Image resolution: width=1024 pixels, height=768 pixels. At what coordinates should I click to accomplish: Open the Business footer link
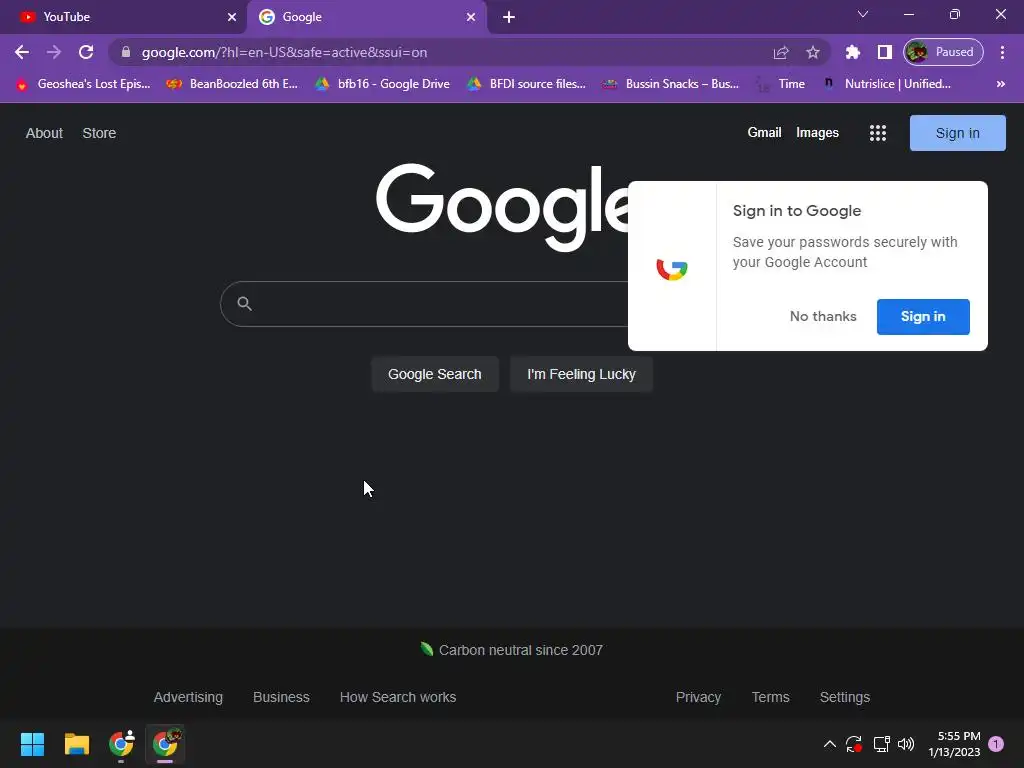281,697
